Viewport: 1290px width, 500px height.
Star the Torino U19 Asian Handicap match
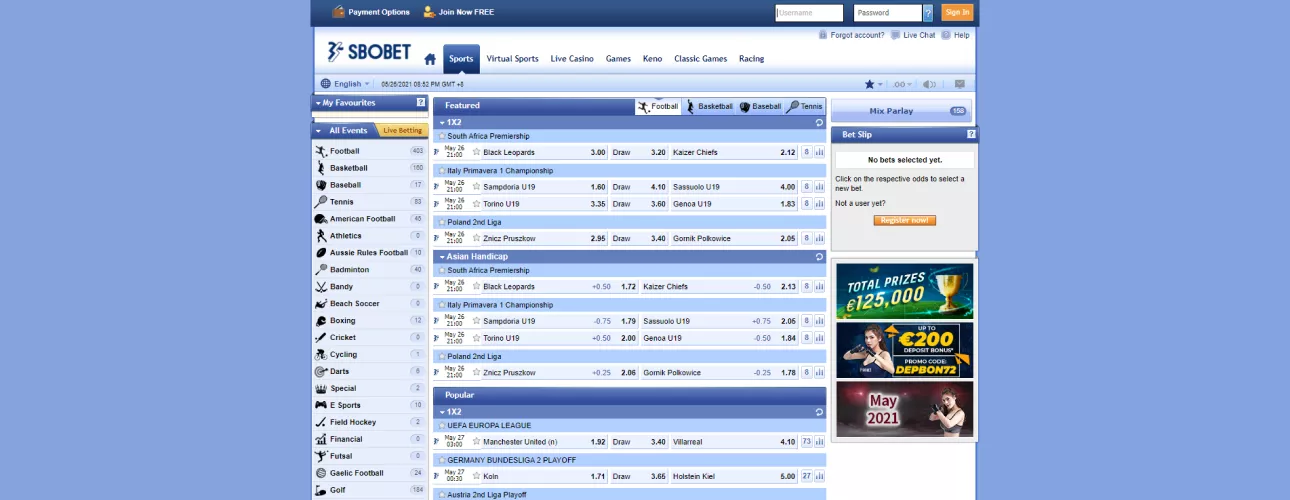tap(476, 338)
